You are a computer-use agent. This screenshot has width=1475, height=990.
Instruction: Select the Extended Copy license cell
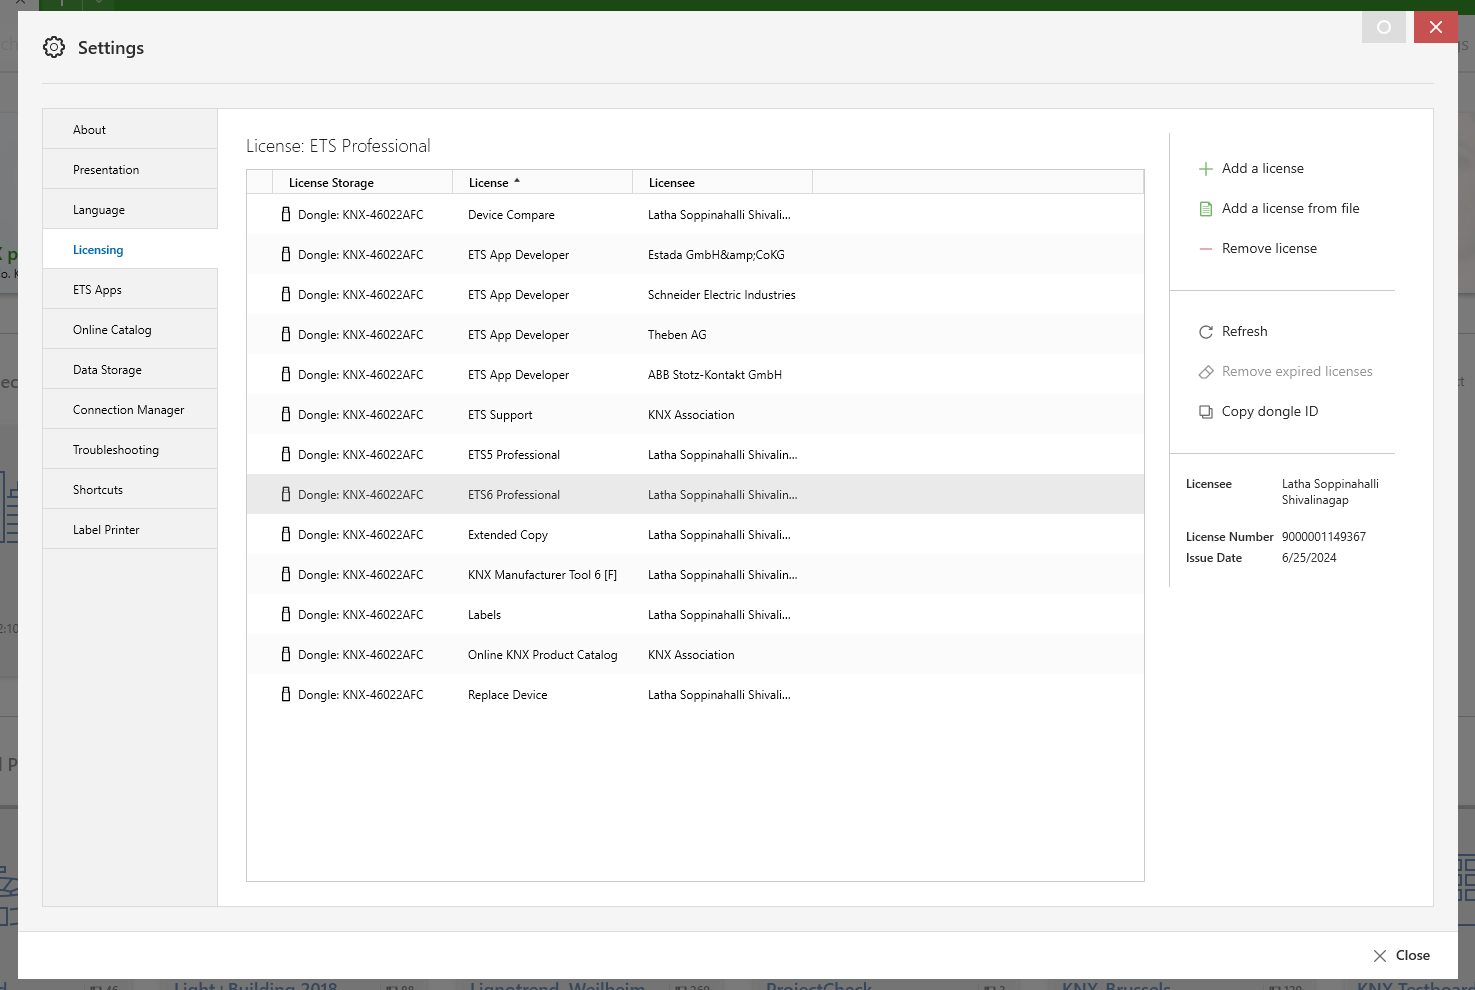[x=508, y=534]
